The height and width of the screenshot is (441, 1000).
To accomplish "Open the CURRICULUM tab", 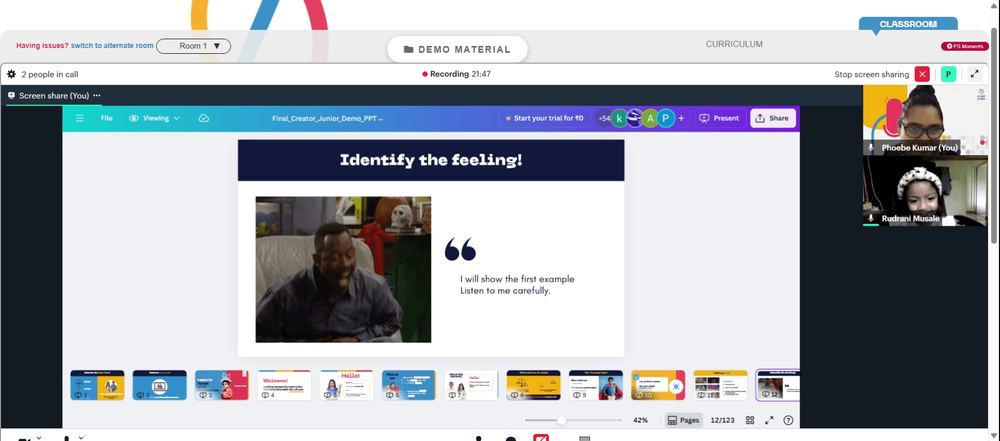I will pyautogui.click(x=734, y=44).
